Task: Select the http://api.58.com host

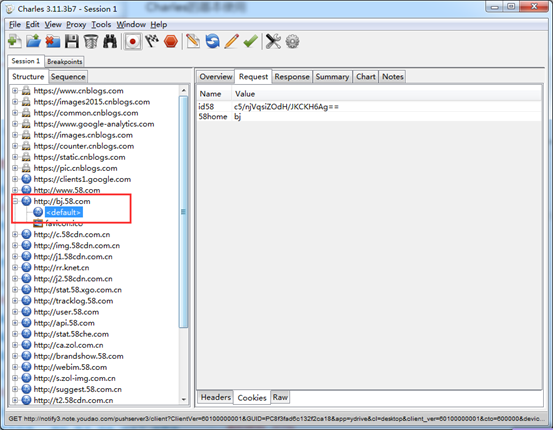Action: [64, 323]
